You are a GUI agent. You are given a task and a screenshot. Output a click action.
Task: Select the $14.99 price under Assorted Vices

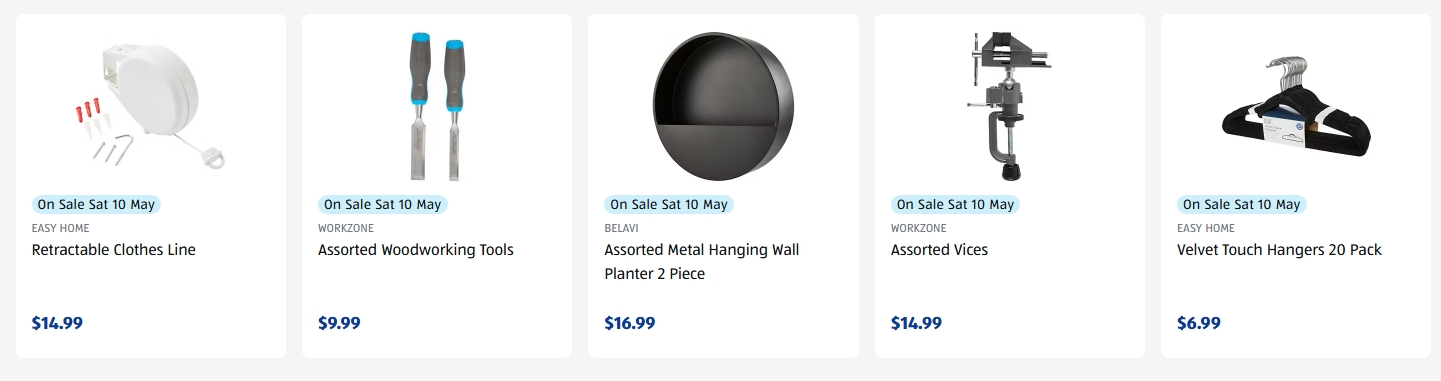pyautogui.click(x=916, y=323)
